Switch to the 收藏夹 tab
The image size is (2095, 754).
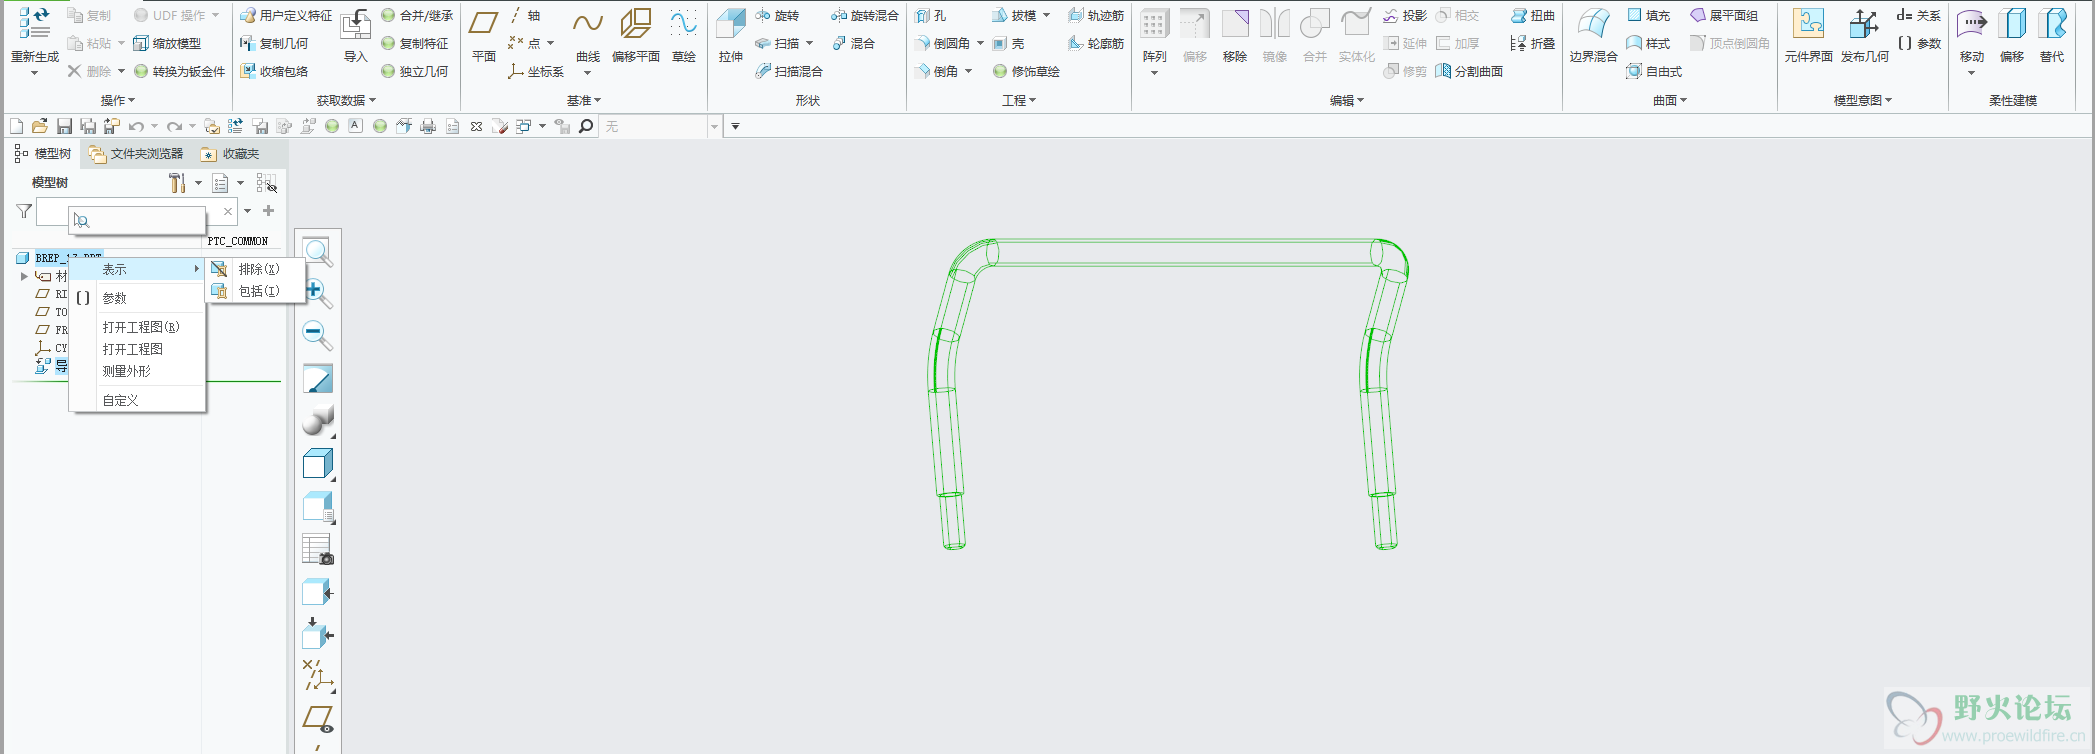click(x=231, y=154)
